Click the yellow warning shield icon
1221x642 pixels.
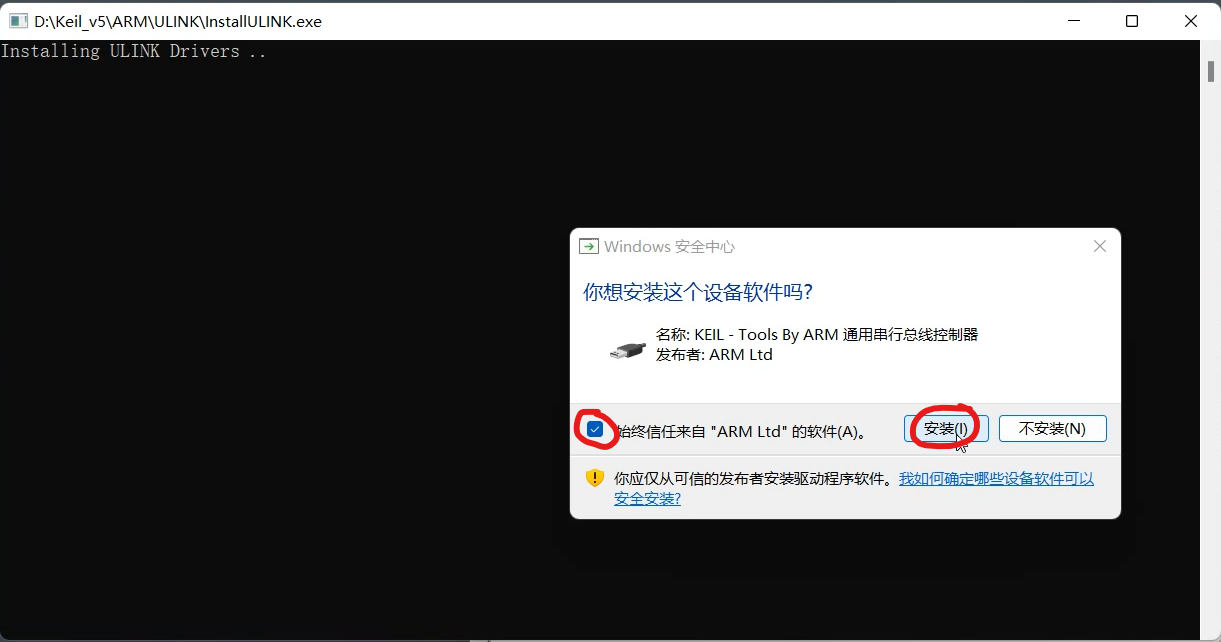click(595, 478)
